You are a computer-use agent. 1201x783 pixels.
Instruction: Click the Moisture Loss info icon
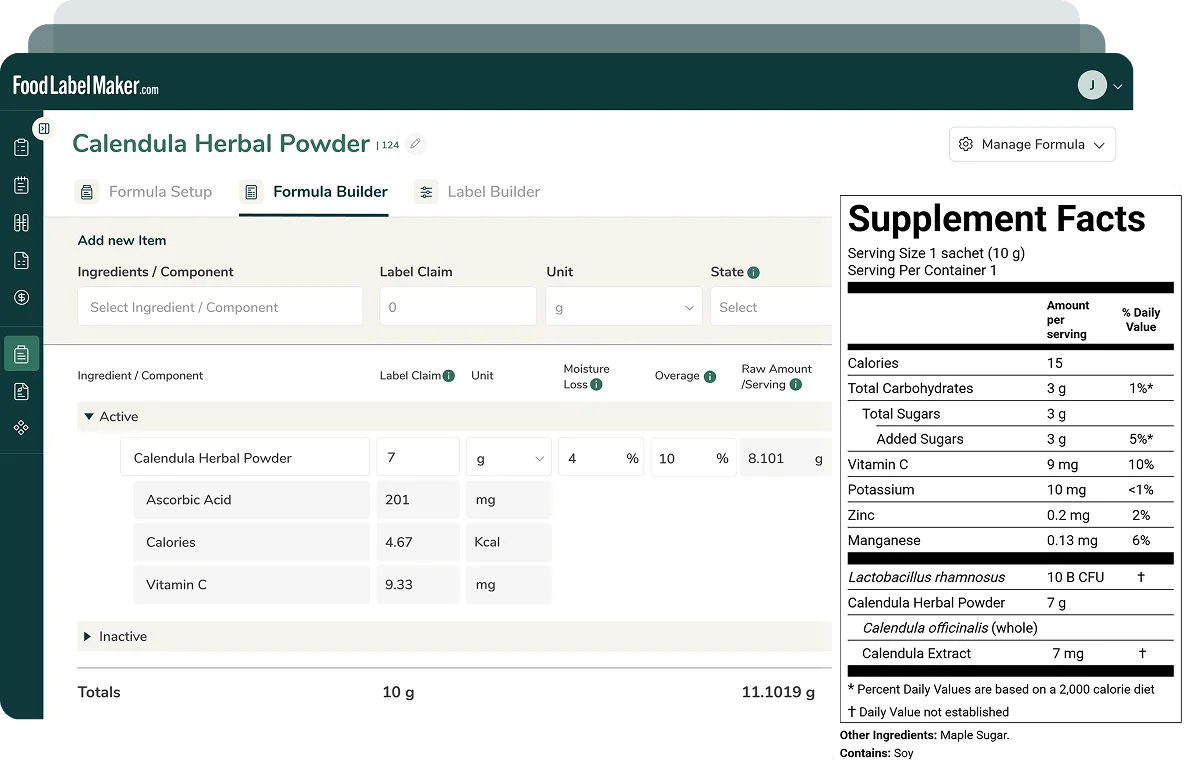[596, 385]
